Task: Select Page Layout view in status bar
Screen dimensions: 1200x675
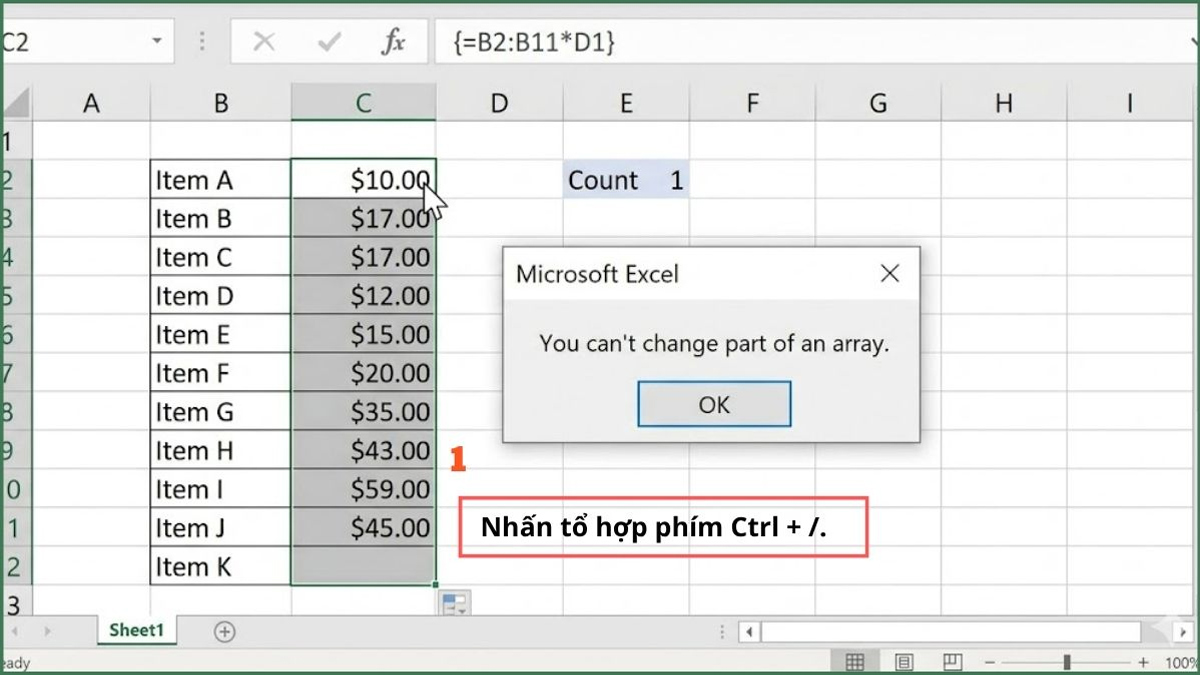Action: click(x=904, y=662)
